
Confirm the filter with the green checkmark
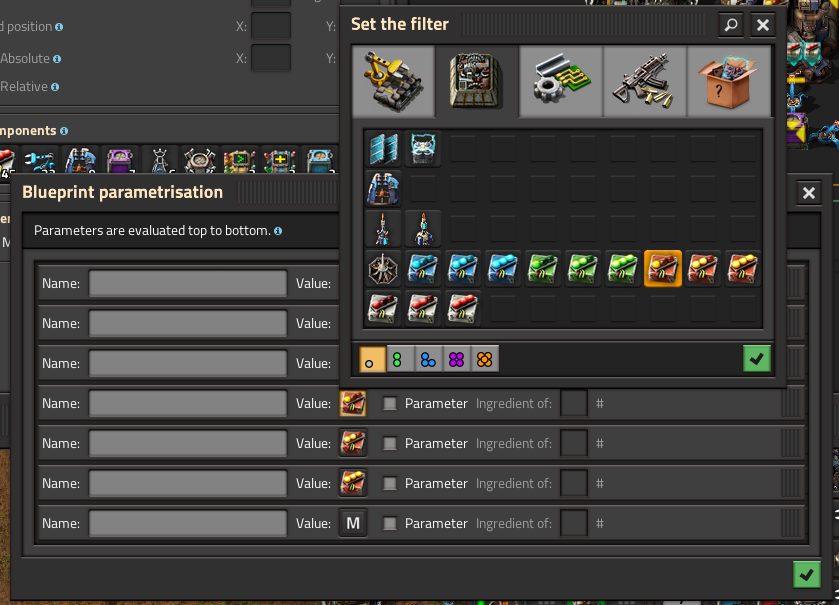[757, 358]
